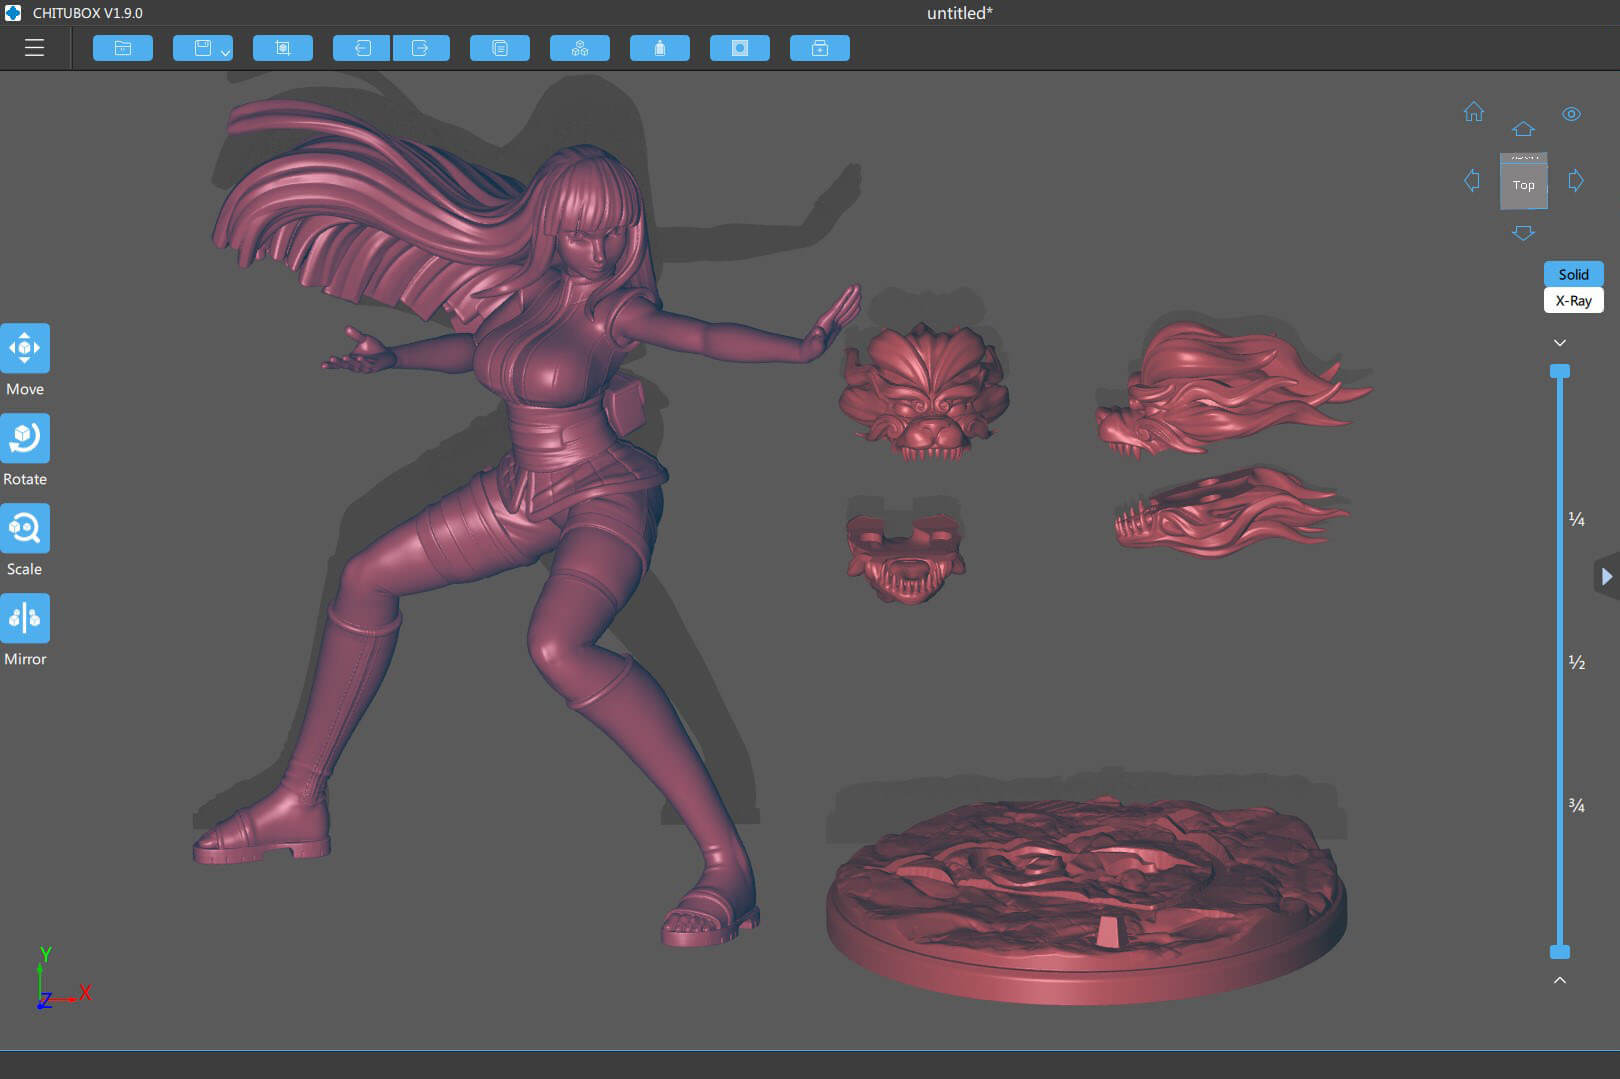
Task: Click the toolbox icon with plus sign
Action: (820, 48)
